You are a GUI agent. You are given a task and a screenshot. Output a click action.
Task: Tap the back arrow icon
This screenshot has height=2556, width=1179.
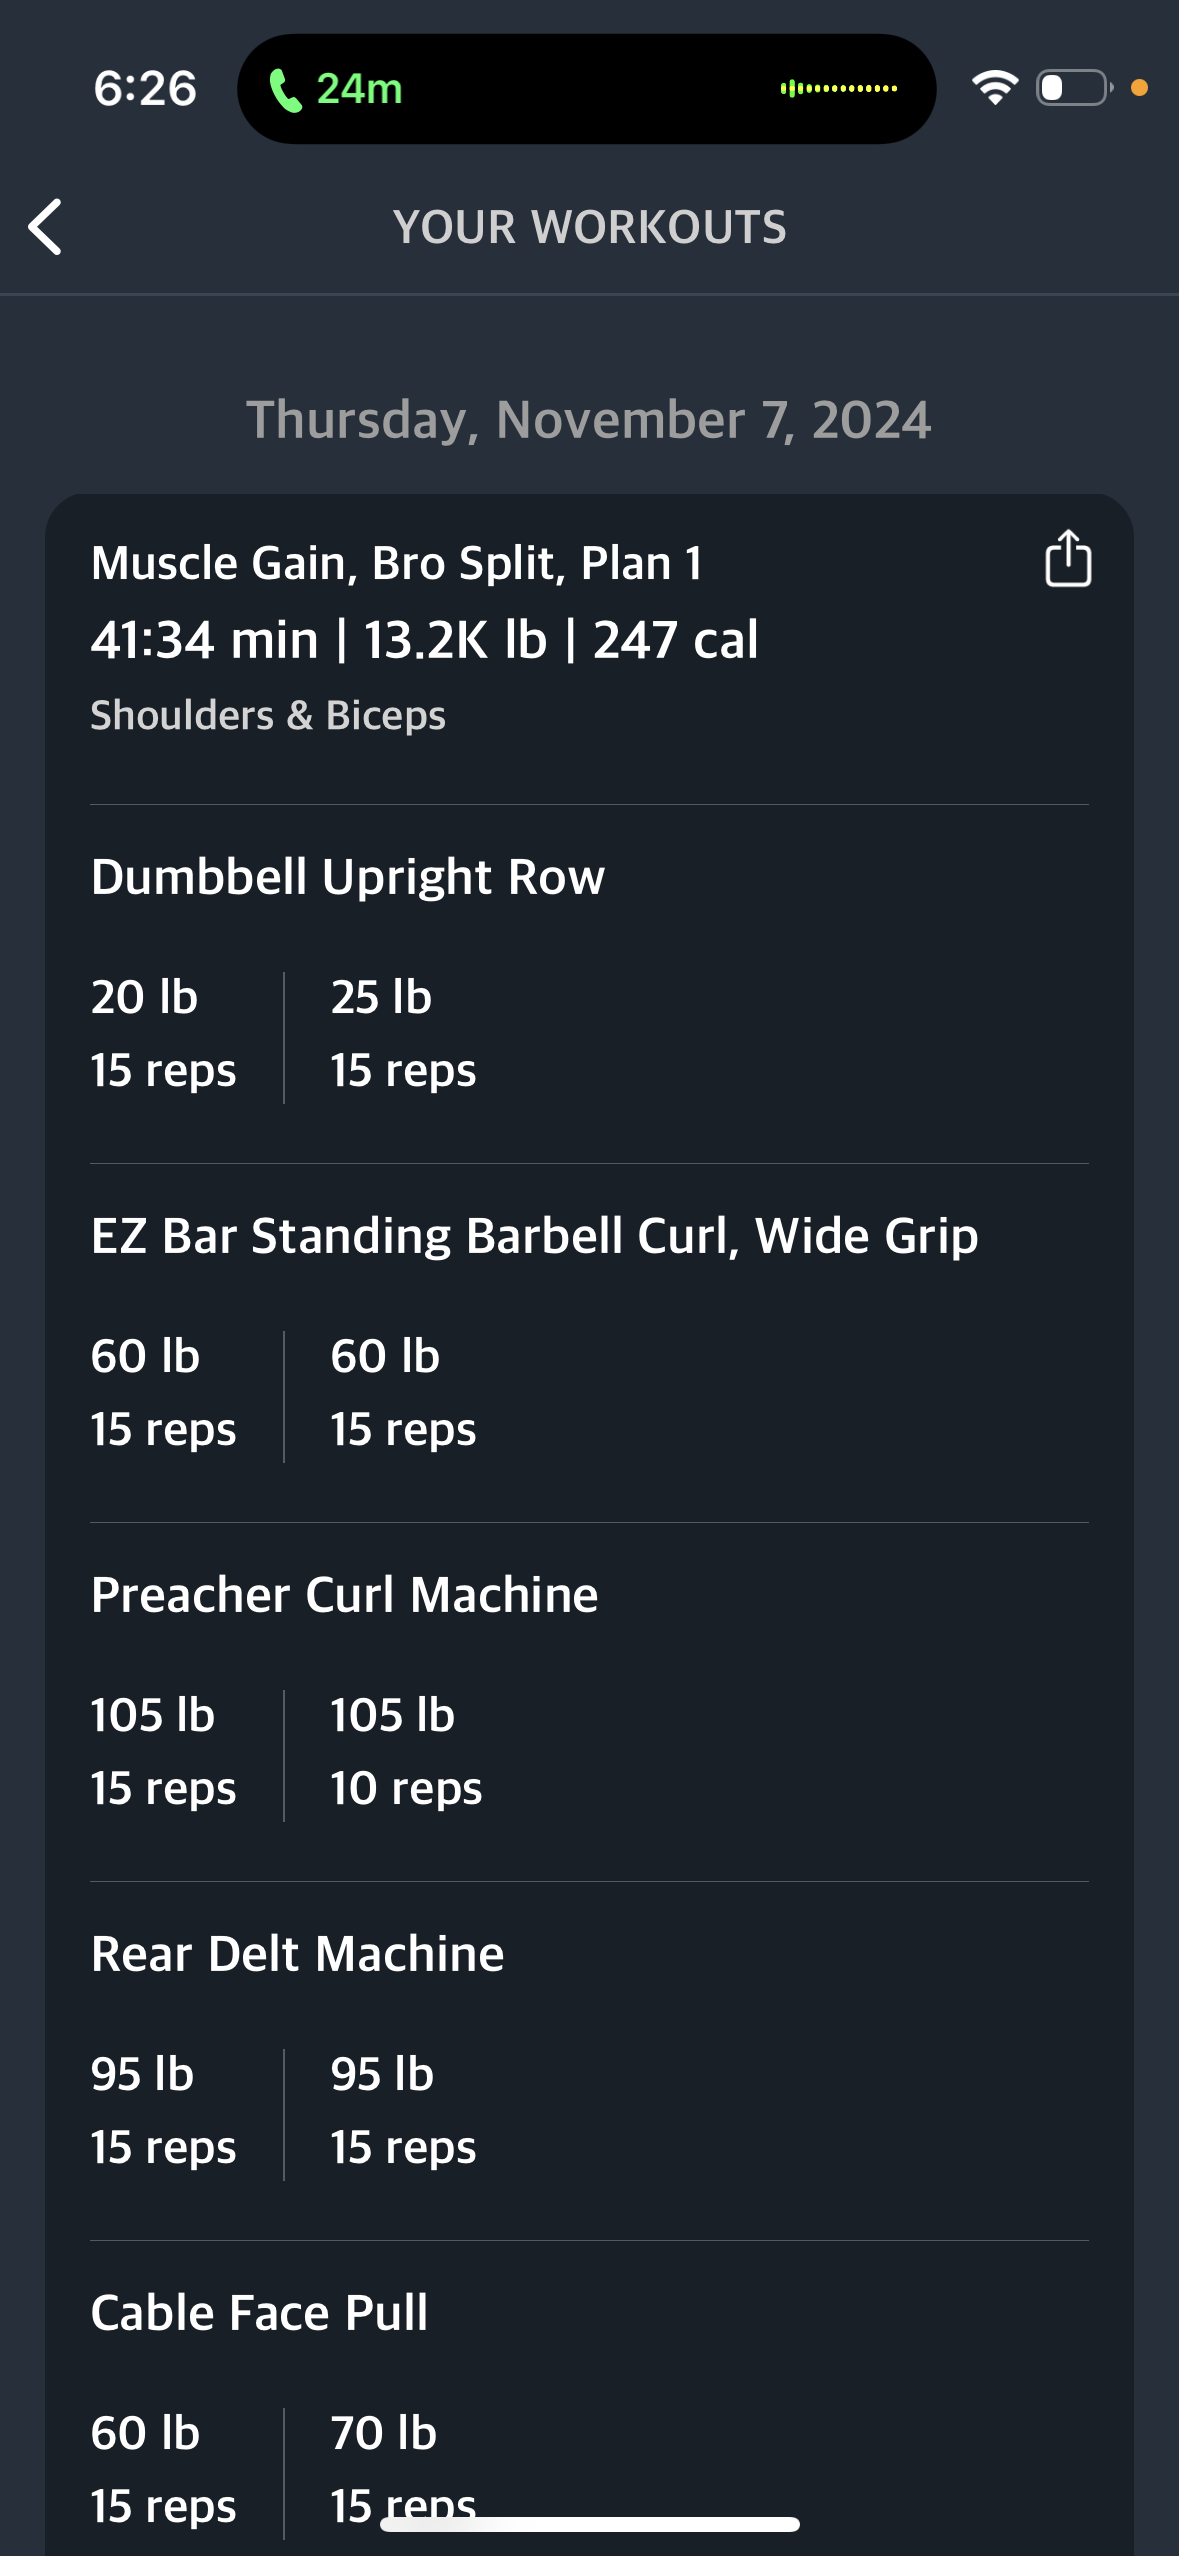pyautogui.click(x=45, y=227)
